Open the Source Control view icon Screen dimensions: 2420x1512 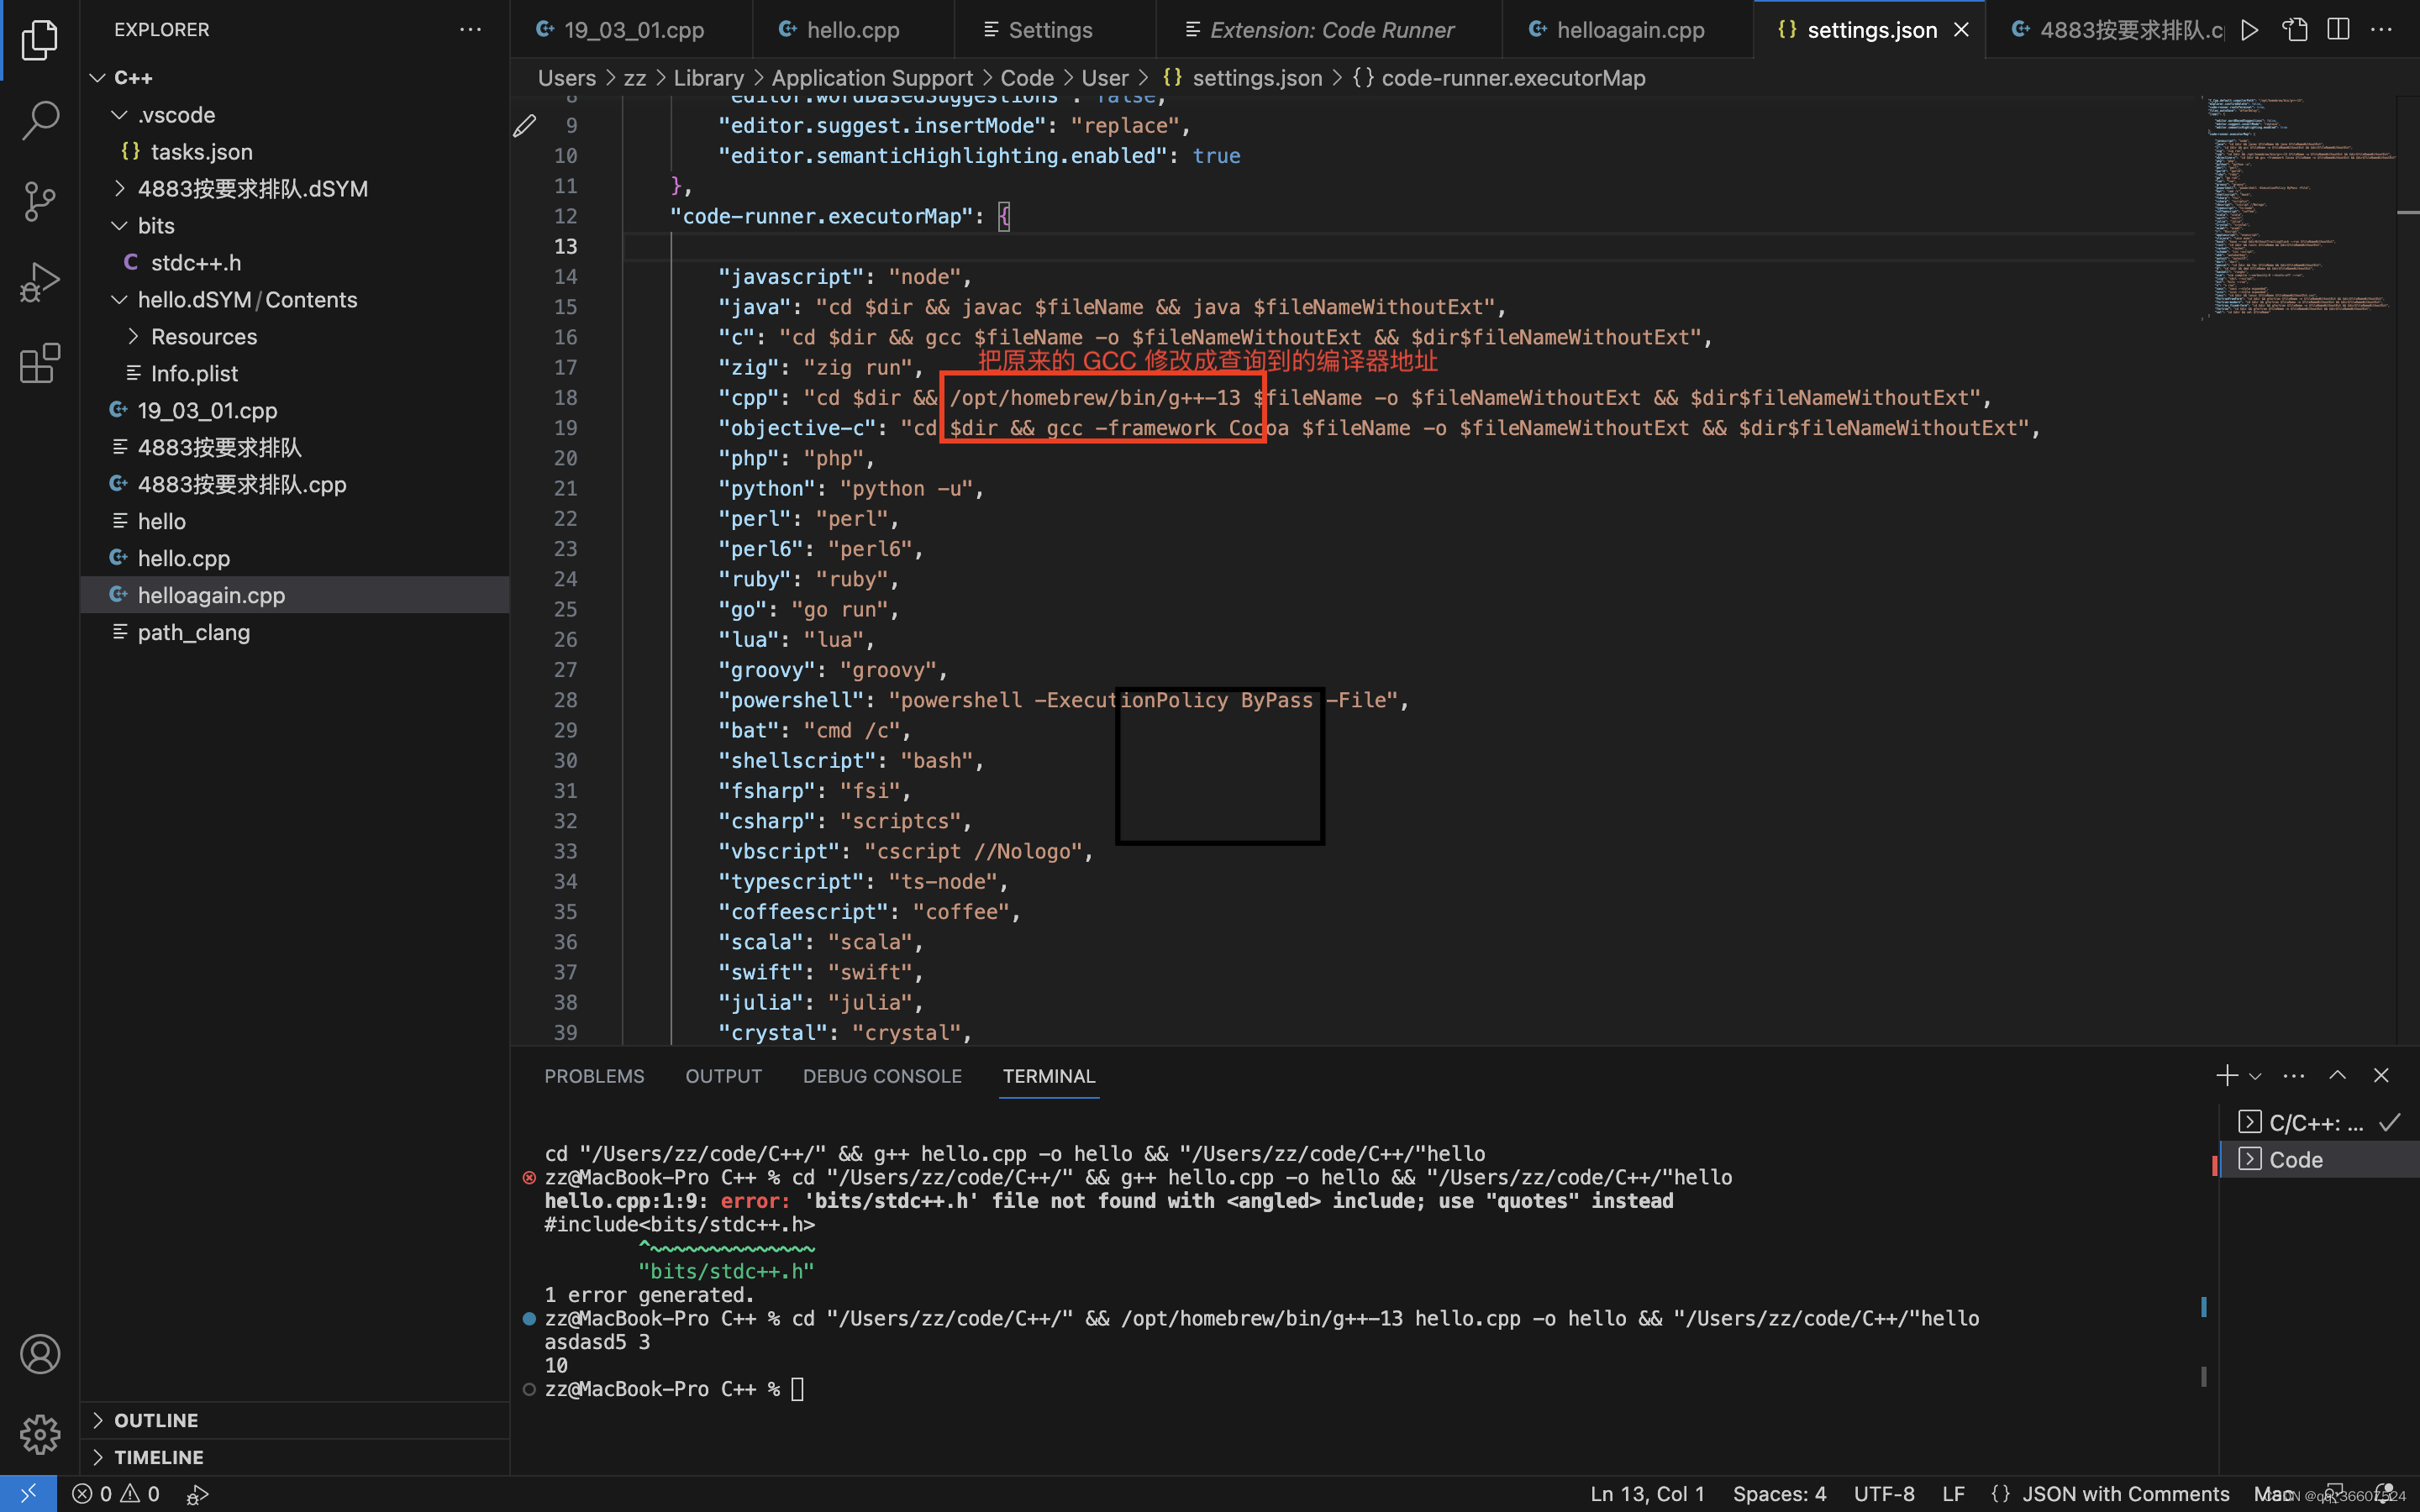coord(39,201)
